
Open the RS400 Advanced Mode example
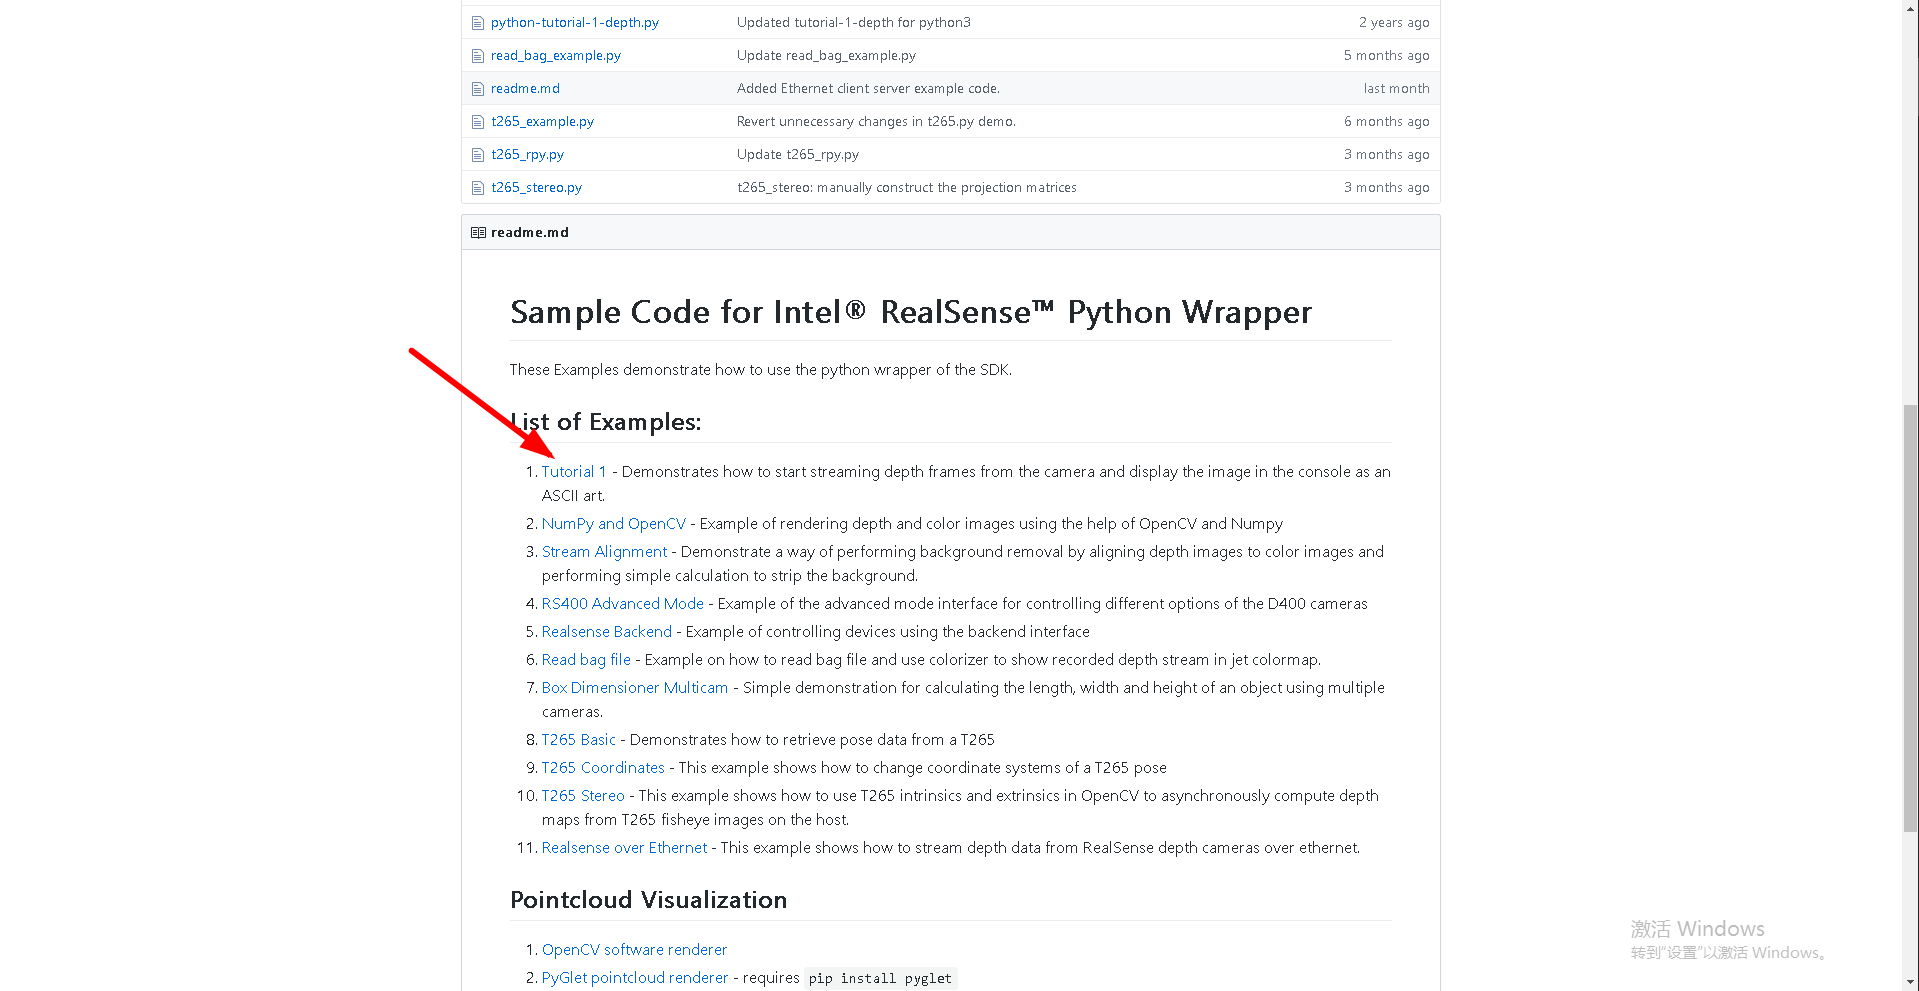click(x=622, y=603)
